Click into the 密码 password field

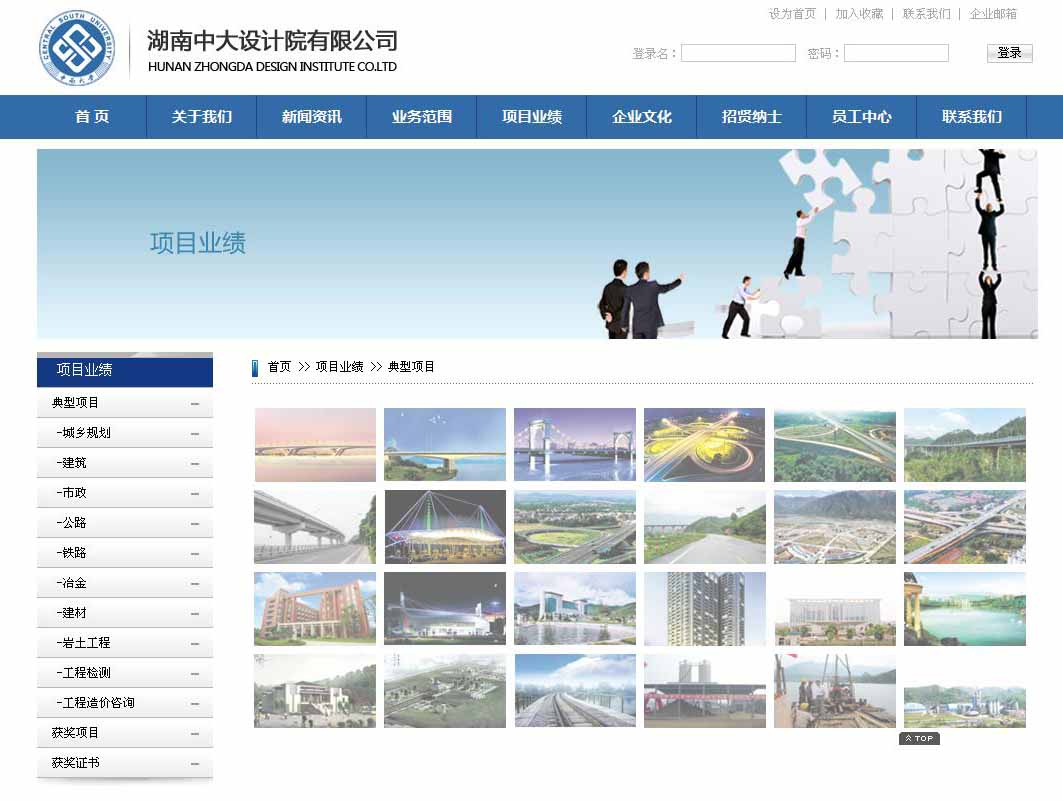(896, 53)
